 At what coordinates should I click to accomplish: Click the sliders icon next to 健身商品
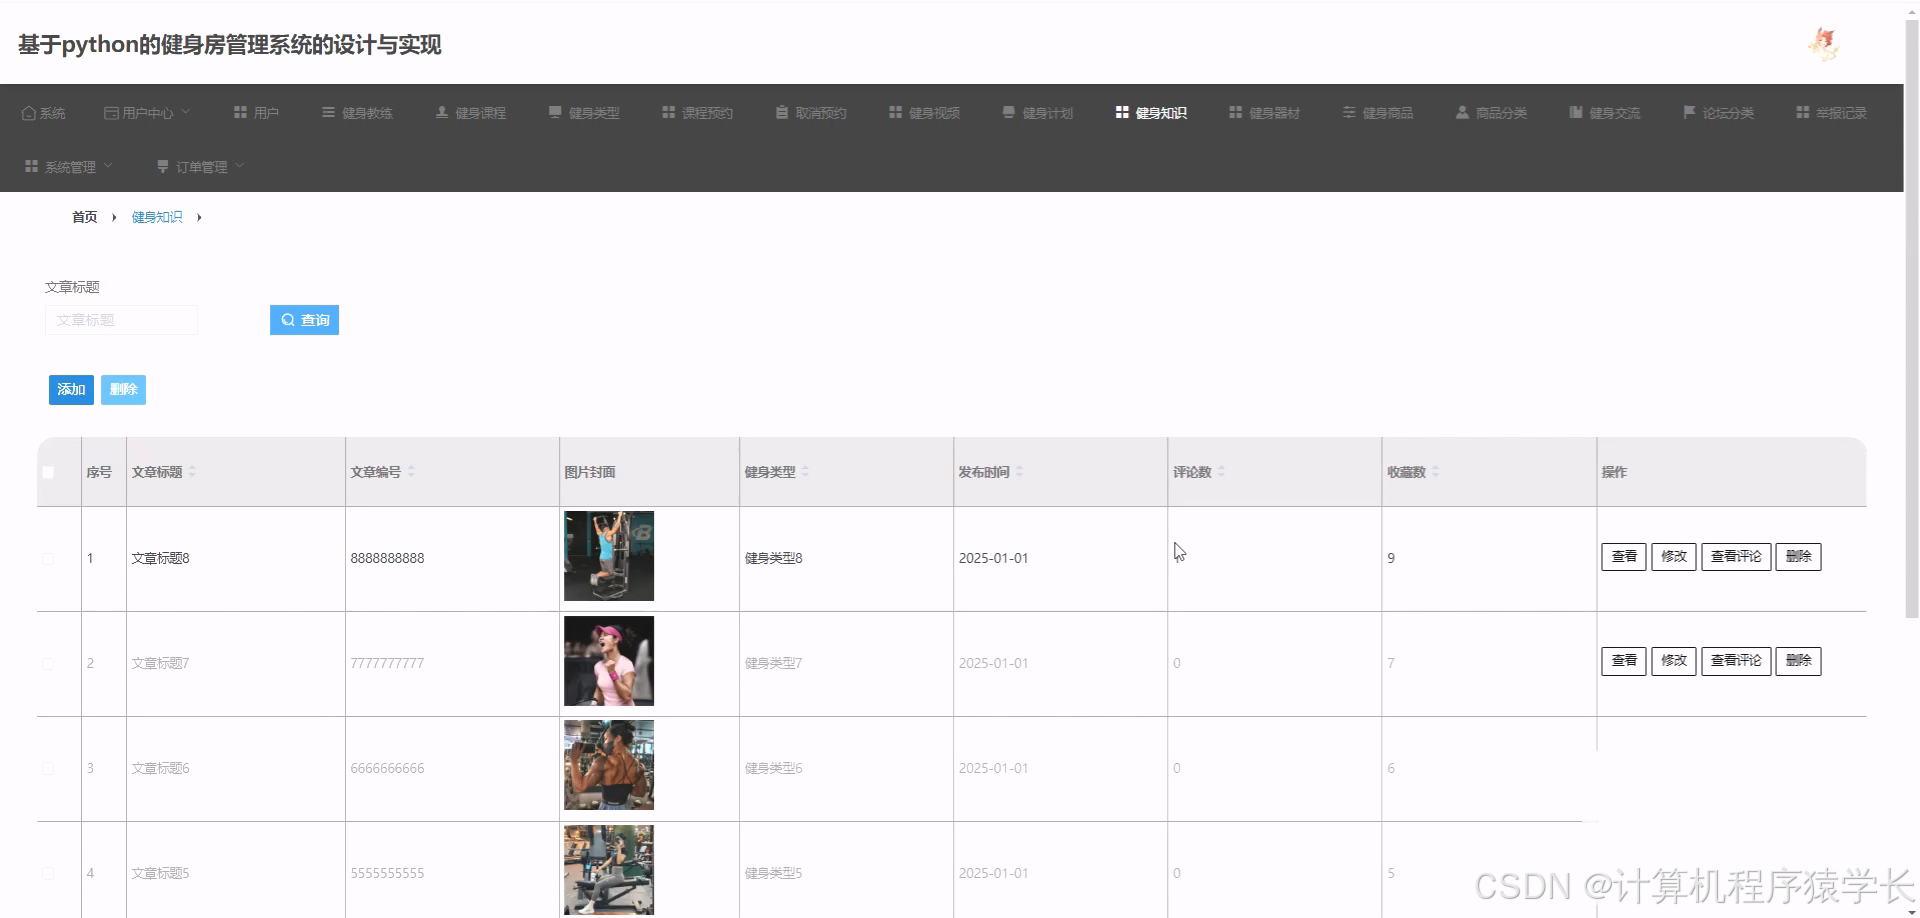(x=1349, y=112)
